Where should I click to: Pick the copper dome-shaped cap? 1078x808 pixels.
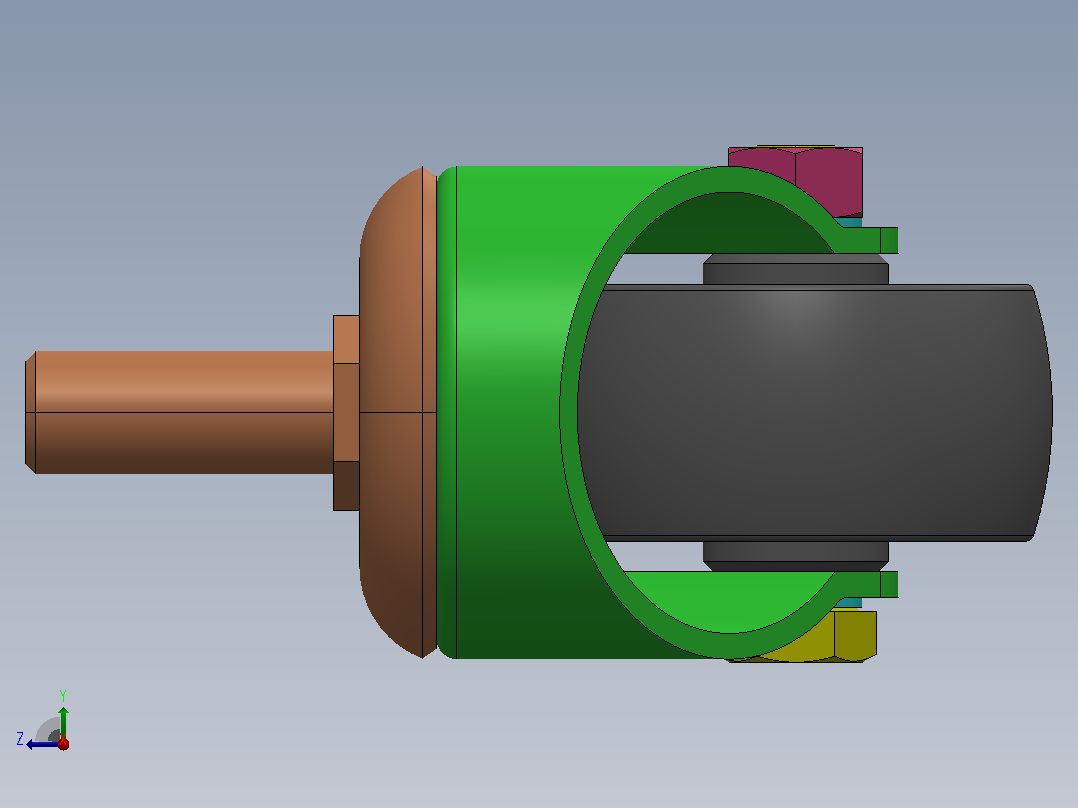point(398,413)
